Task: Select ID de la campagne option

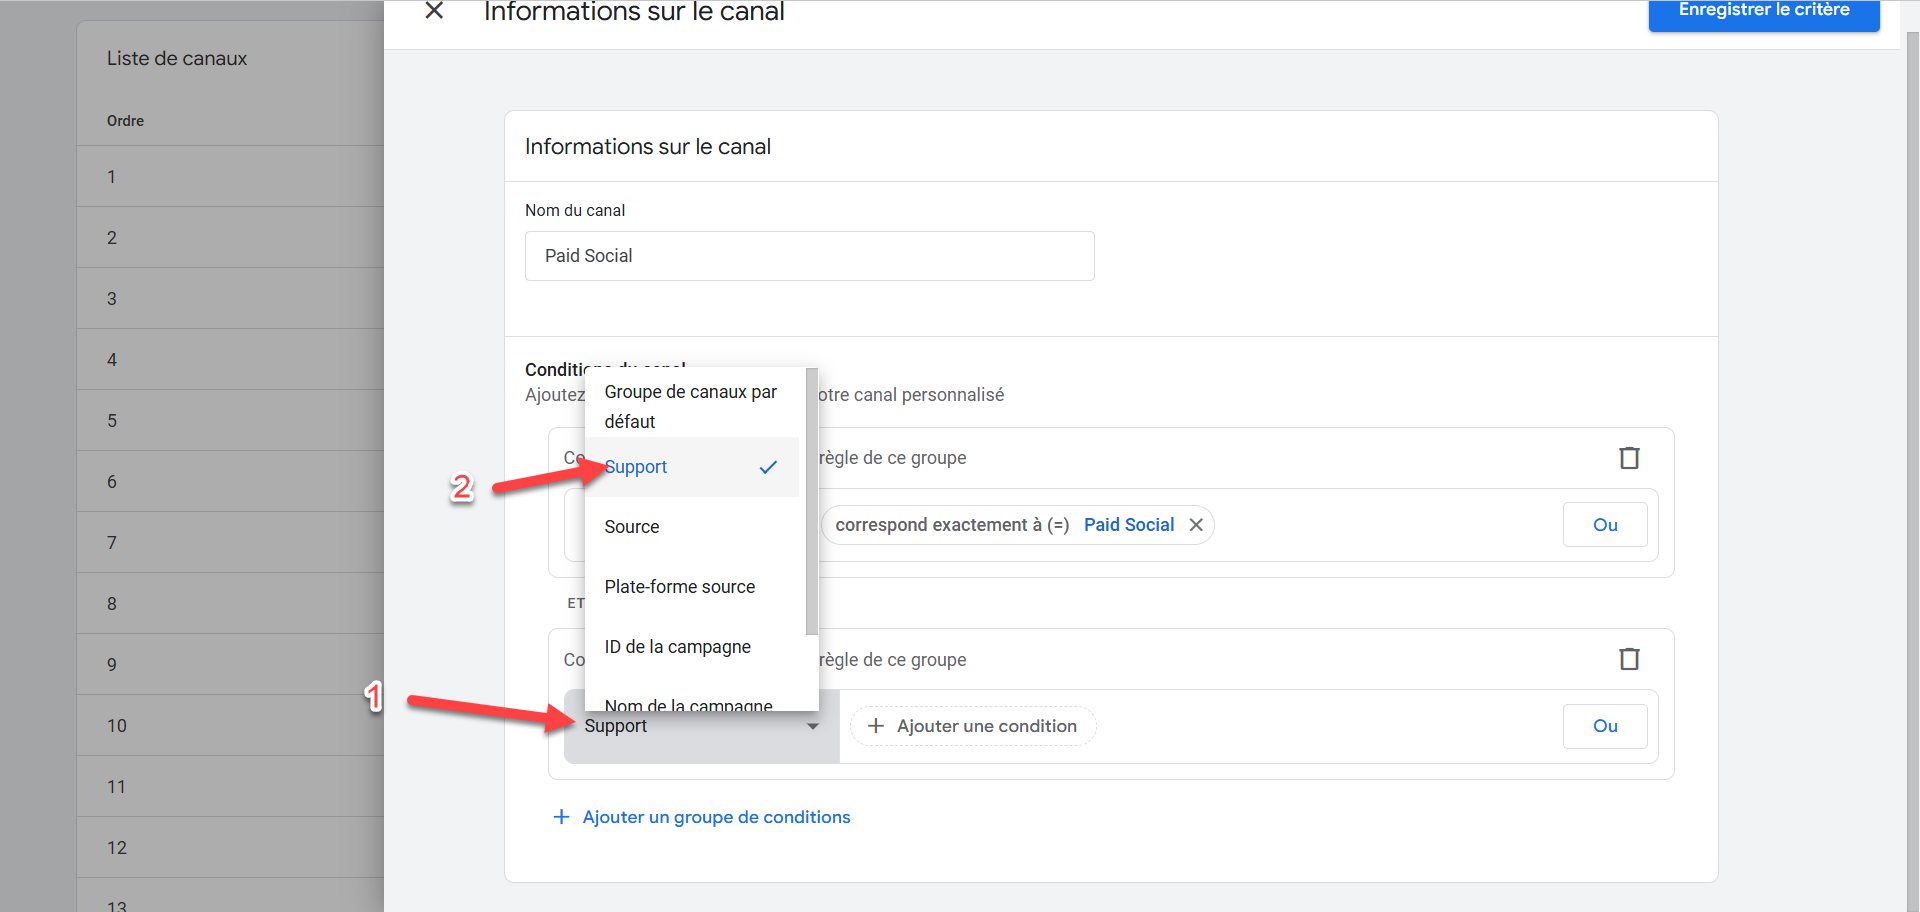Action: pyautogui.click(x=678, y=647)
